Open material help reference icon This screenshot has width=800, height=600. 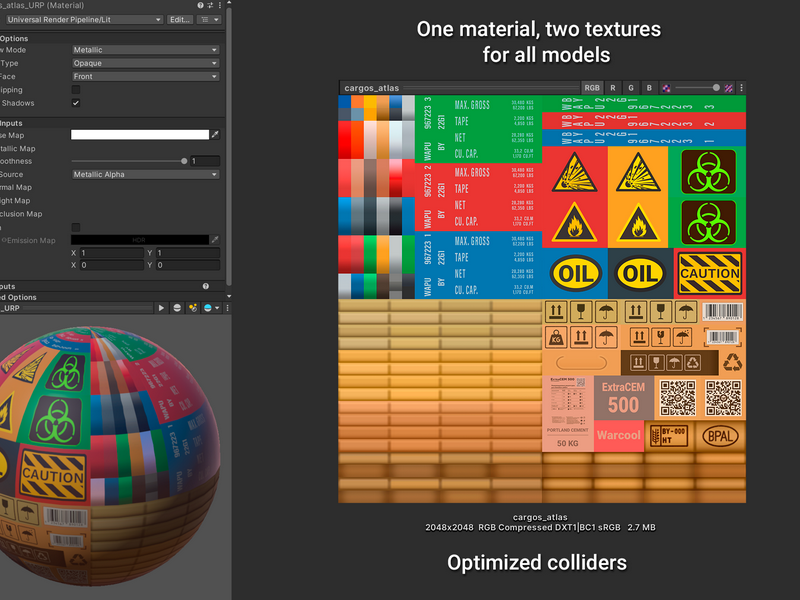point(201,5)
